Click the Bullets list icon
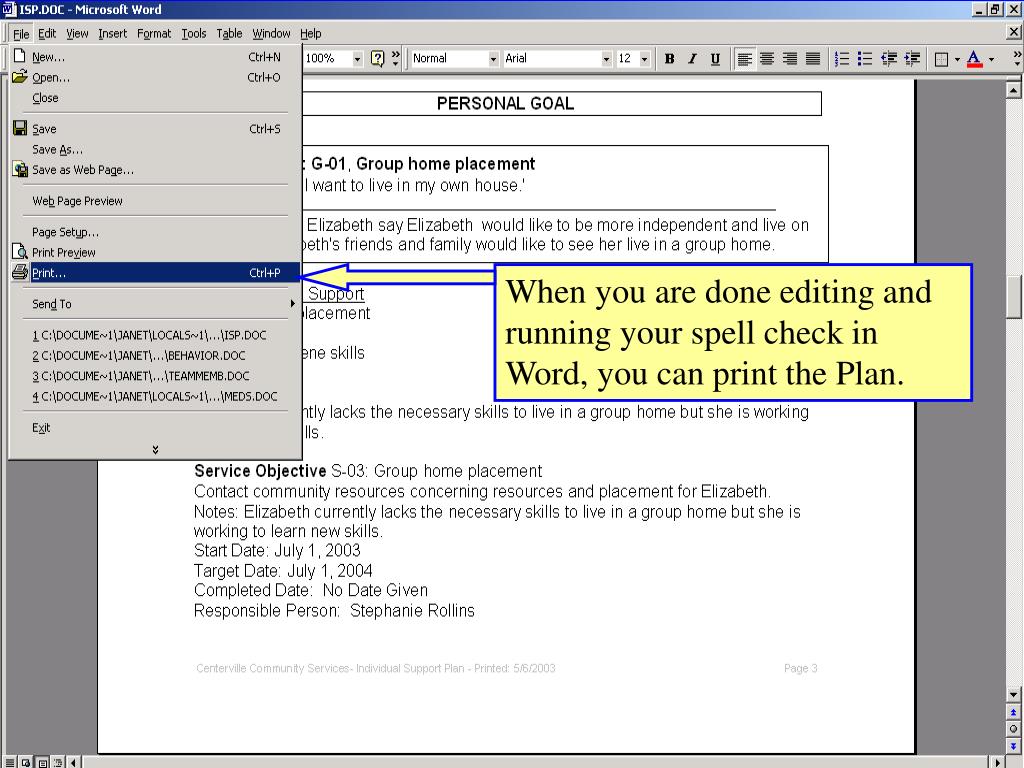The image size is (1024, 768). (x=865, y=59)
